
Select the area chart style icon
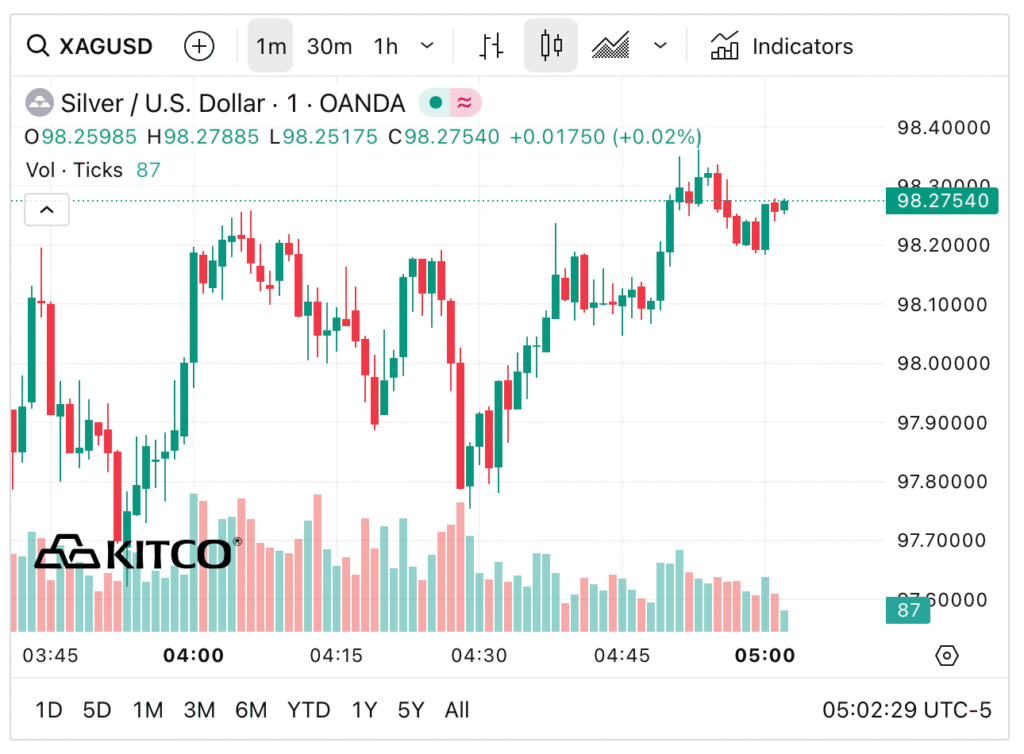(x=610, y=46)
